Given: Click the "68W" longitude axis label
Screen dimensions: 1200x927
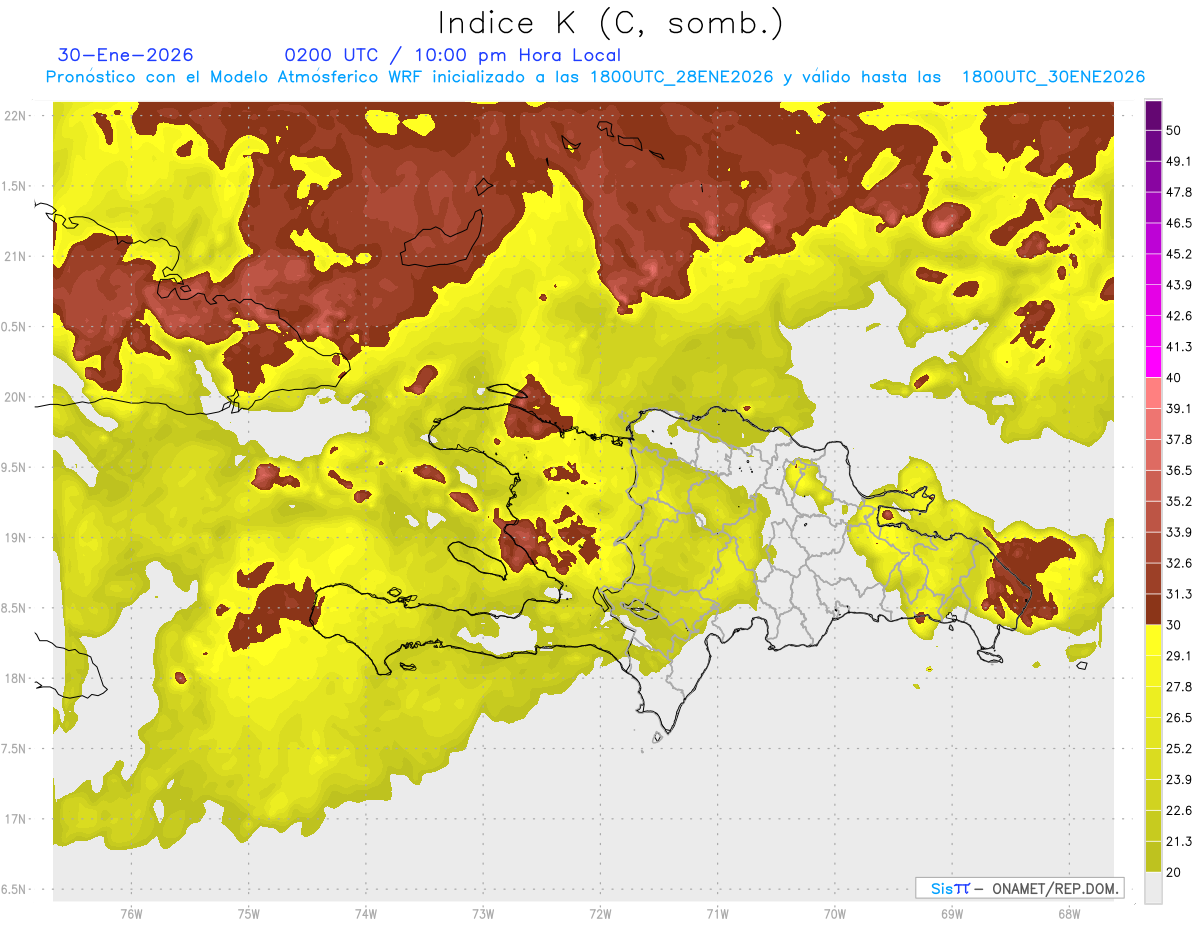Looking at the screenshot, I should 1068,914.
